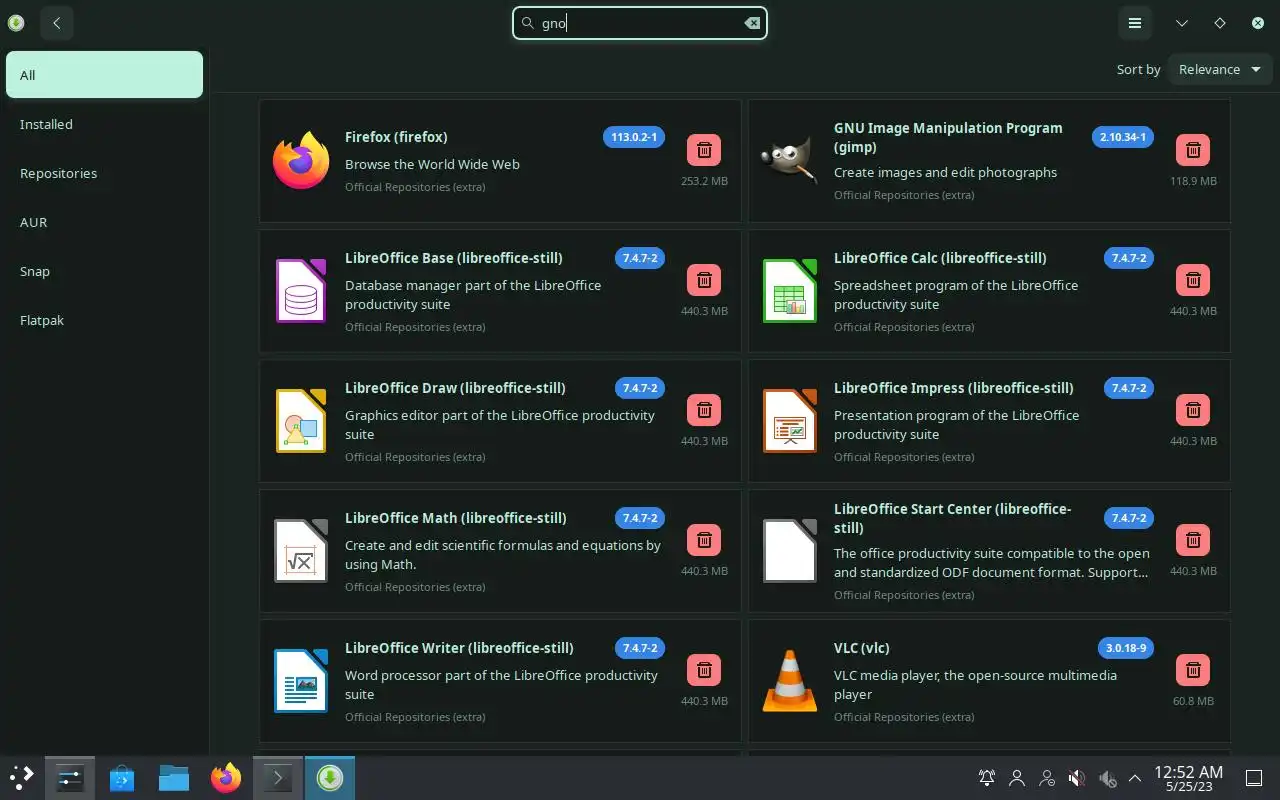Click the LibreOffice Math formula icon

click(301, 551)
